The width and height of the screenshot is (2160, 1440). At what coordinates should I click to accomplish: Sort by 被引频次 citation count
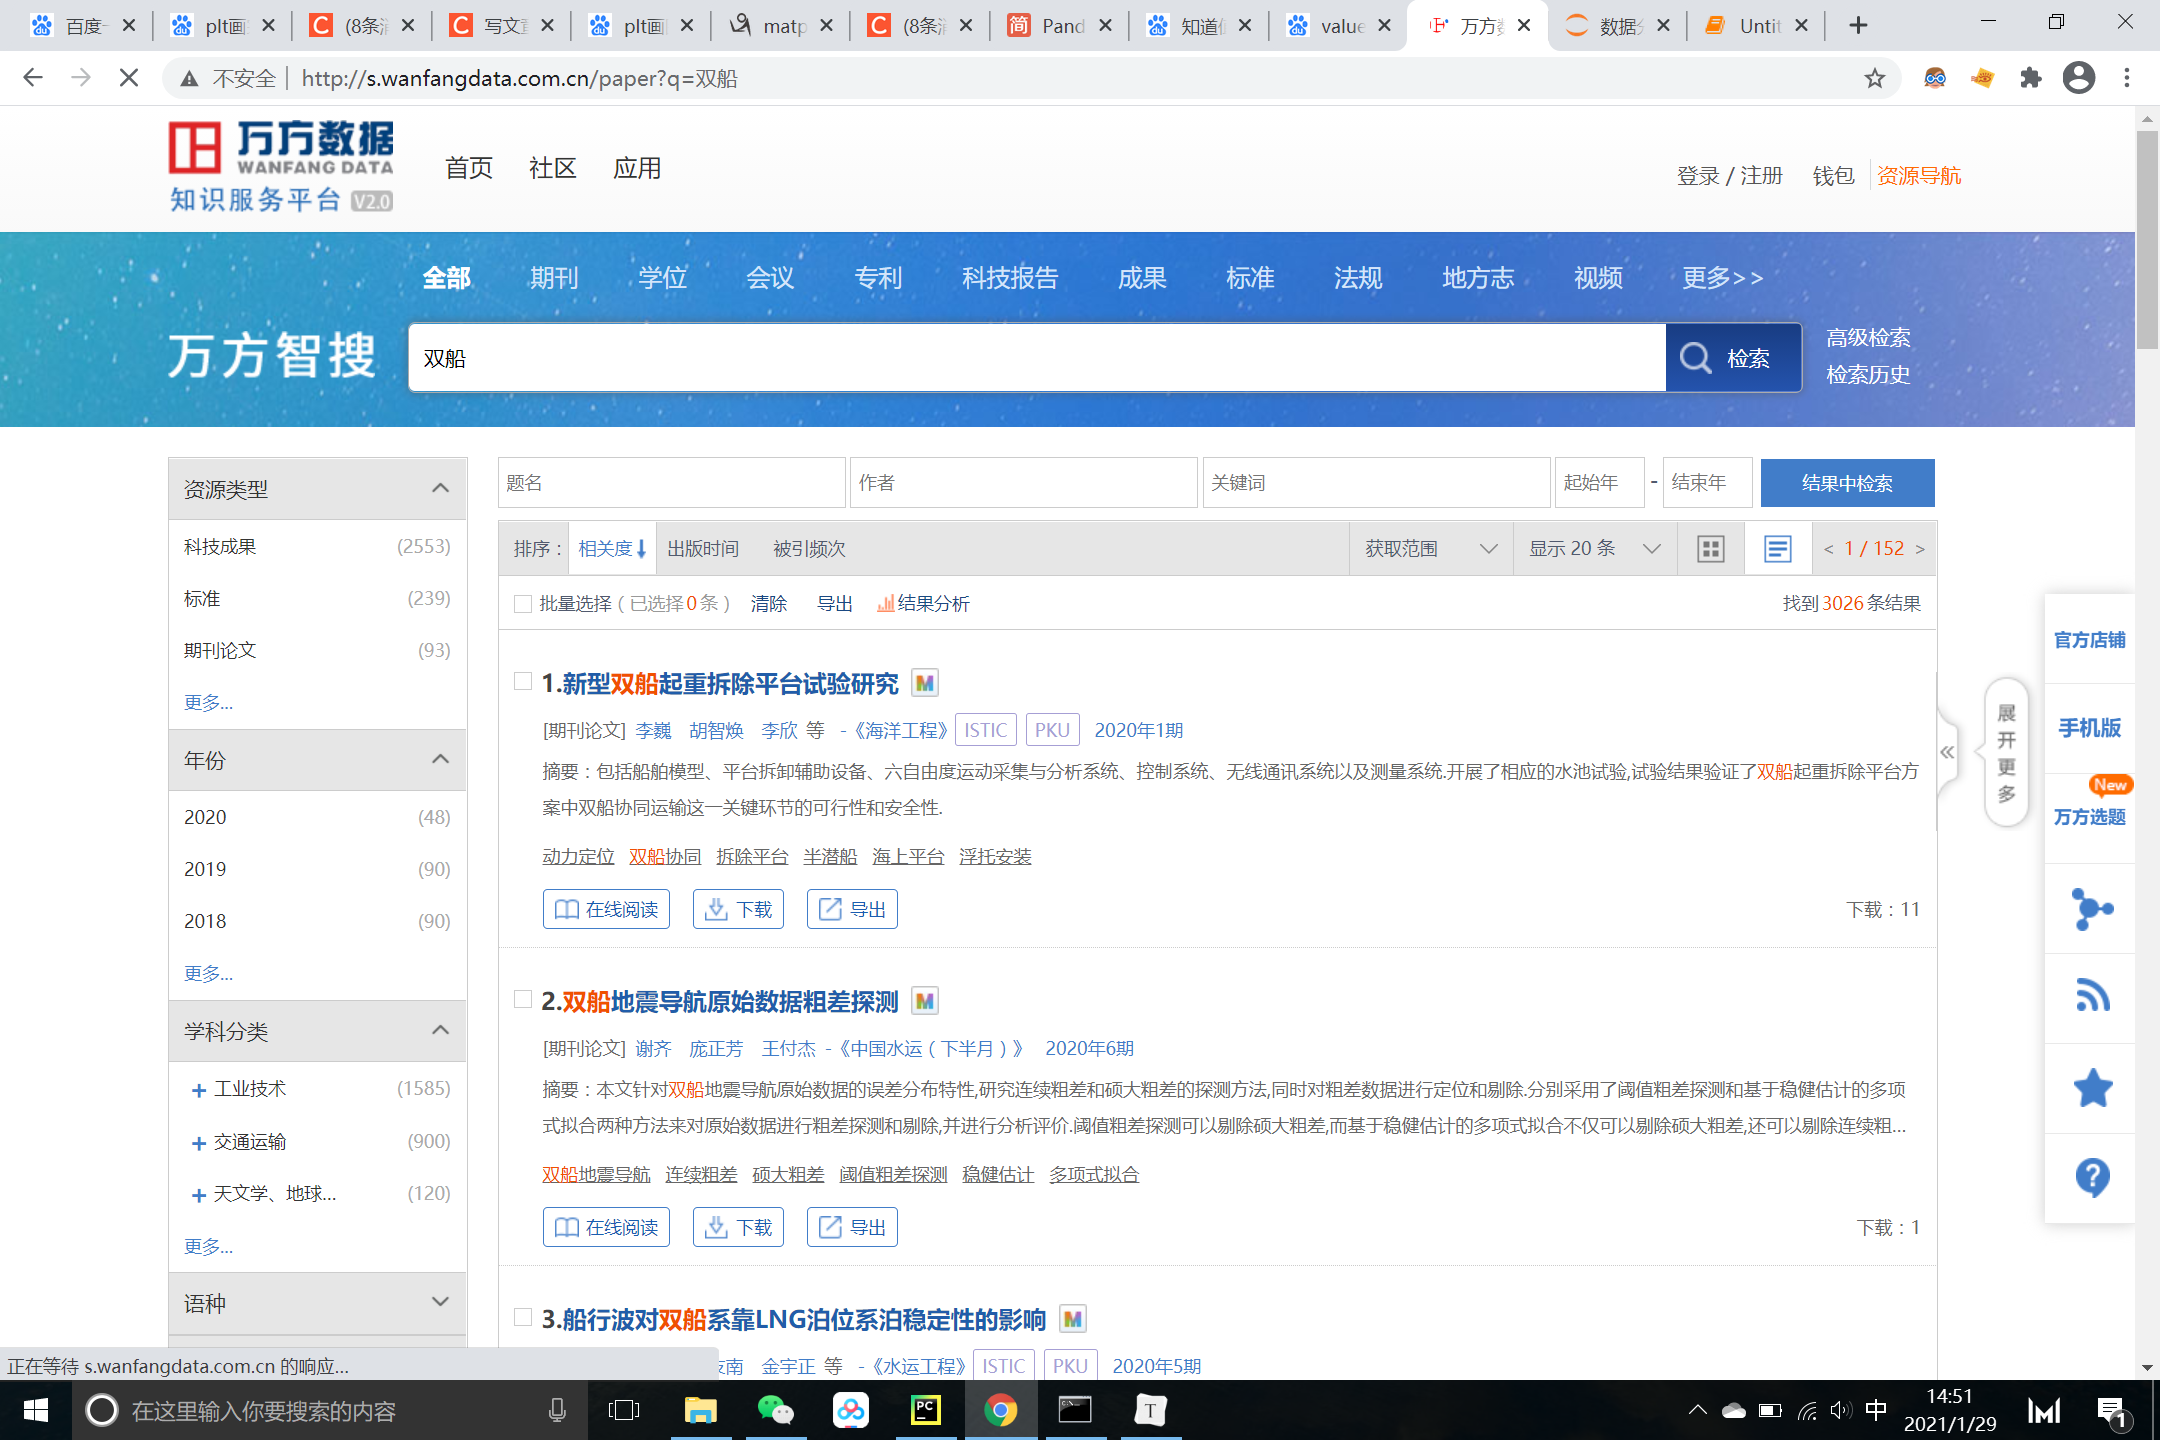[809, 549]
